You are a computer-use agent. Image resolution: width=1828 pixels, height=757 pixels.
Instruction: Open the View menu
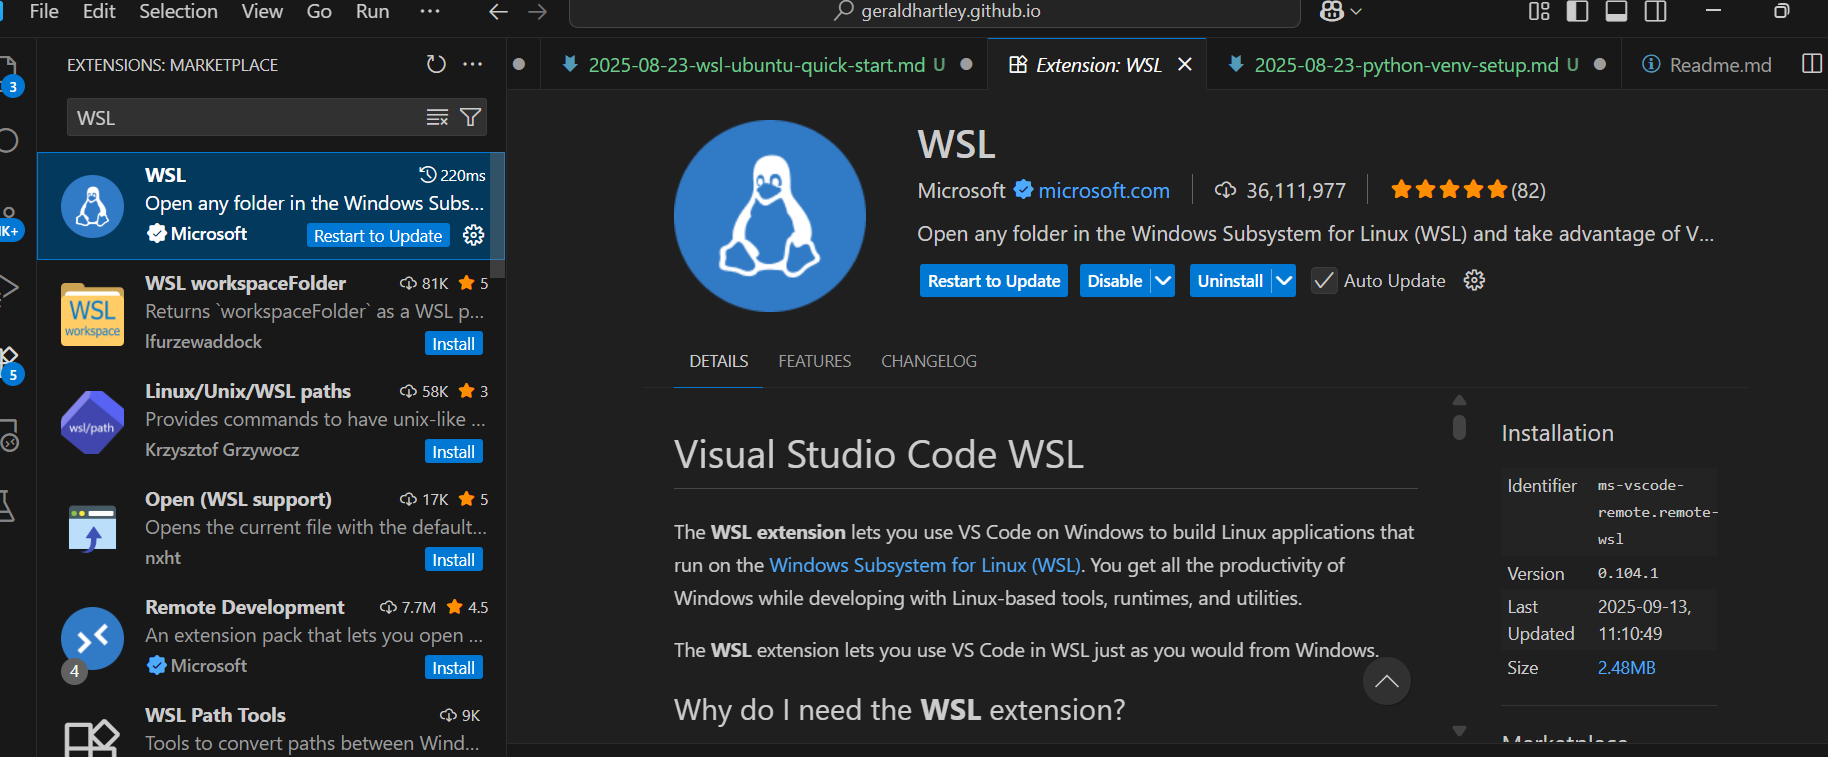click(262, 12)
